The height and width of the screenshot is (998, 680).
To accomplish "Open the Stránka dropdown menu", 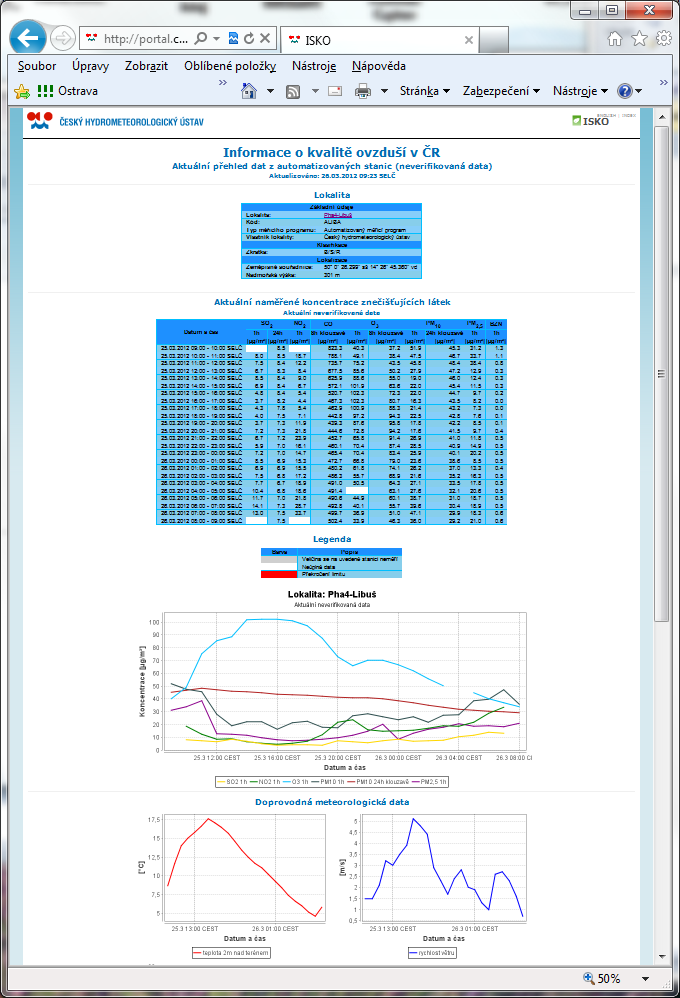I will pos(425,91).
